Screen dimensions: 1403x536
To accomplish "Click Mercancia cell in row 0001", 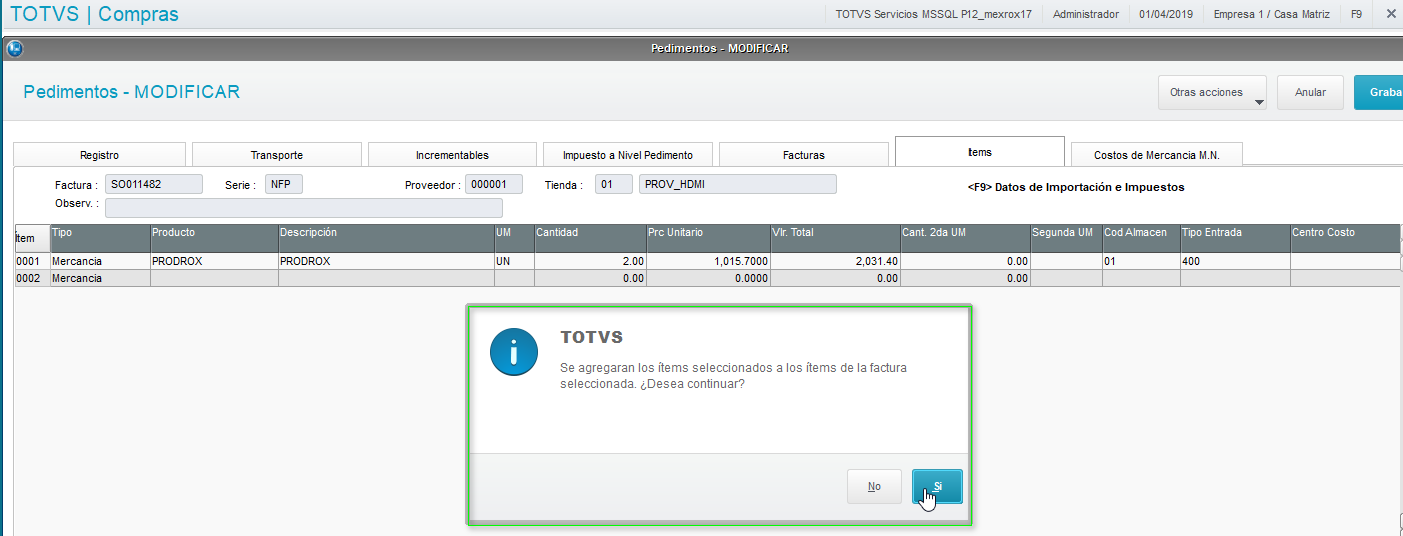I will click(x=100, y=261).
